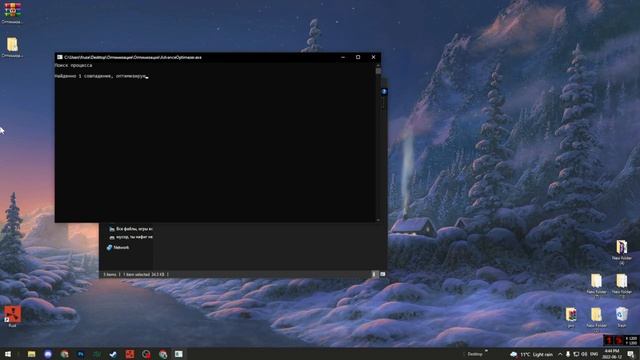Click the console window title bar icon
The width and height of the screenshot is (640, 360).
(60, 57)
